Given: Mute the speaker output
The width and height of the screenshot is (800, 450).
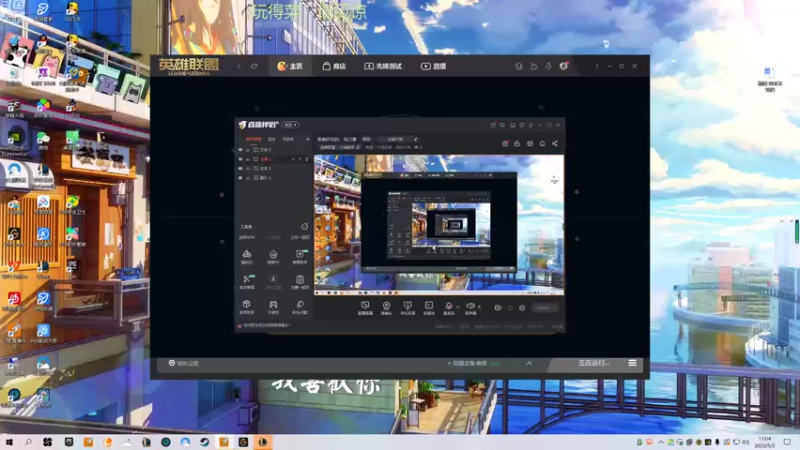Looking at the screenshot, I should [470, 308].
